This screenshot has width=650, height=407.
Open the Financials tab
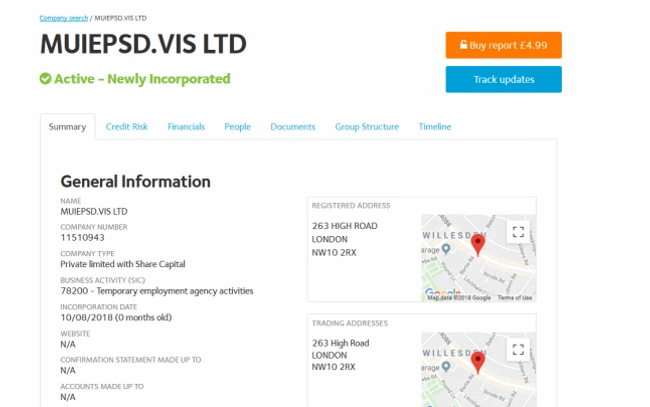[x=186, y=127]
